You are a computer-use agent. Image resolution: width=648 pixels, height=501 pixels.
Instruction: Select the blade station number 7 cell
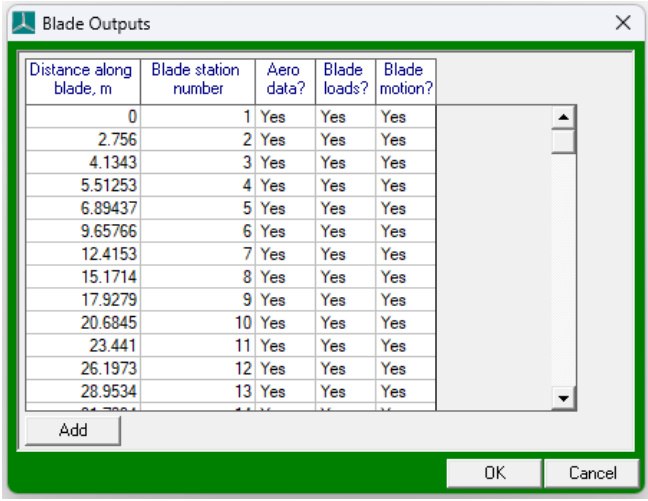point(196,254)
